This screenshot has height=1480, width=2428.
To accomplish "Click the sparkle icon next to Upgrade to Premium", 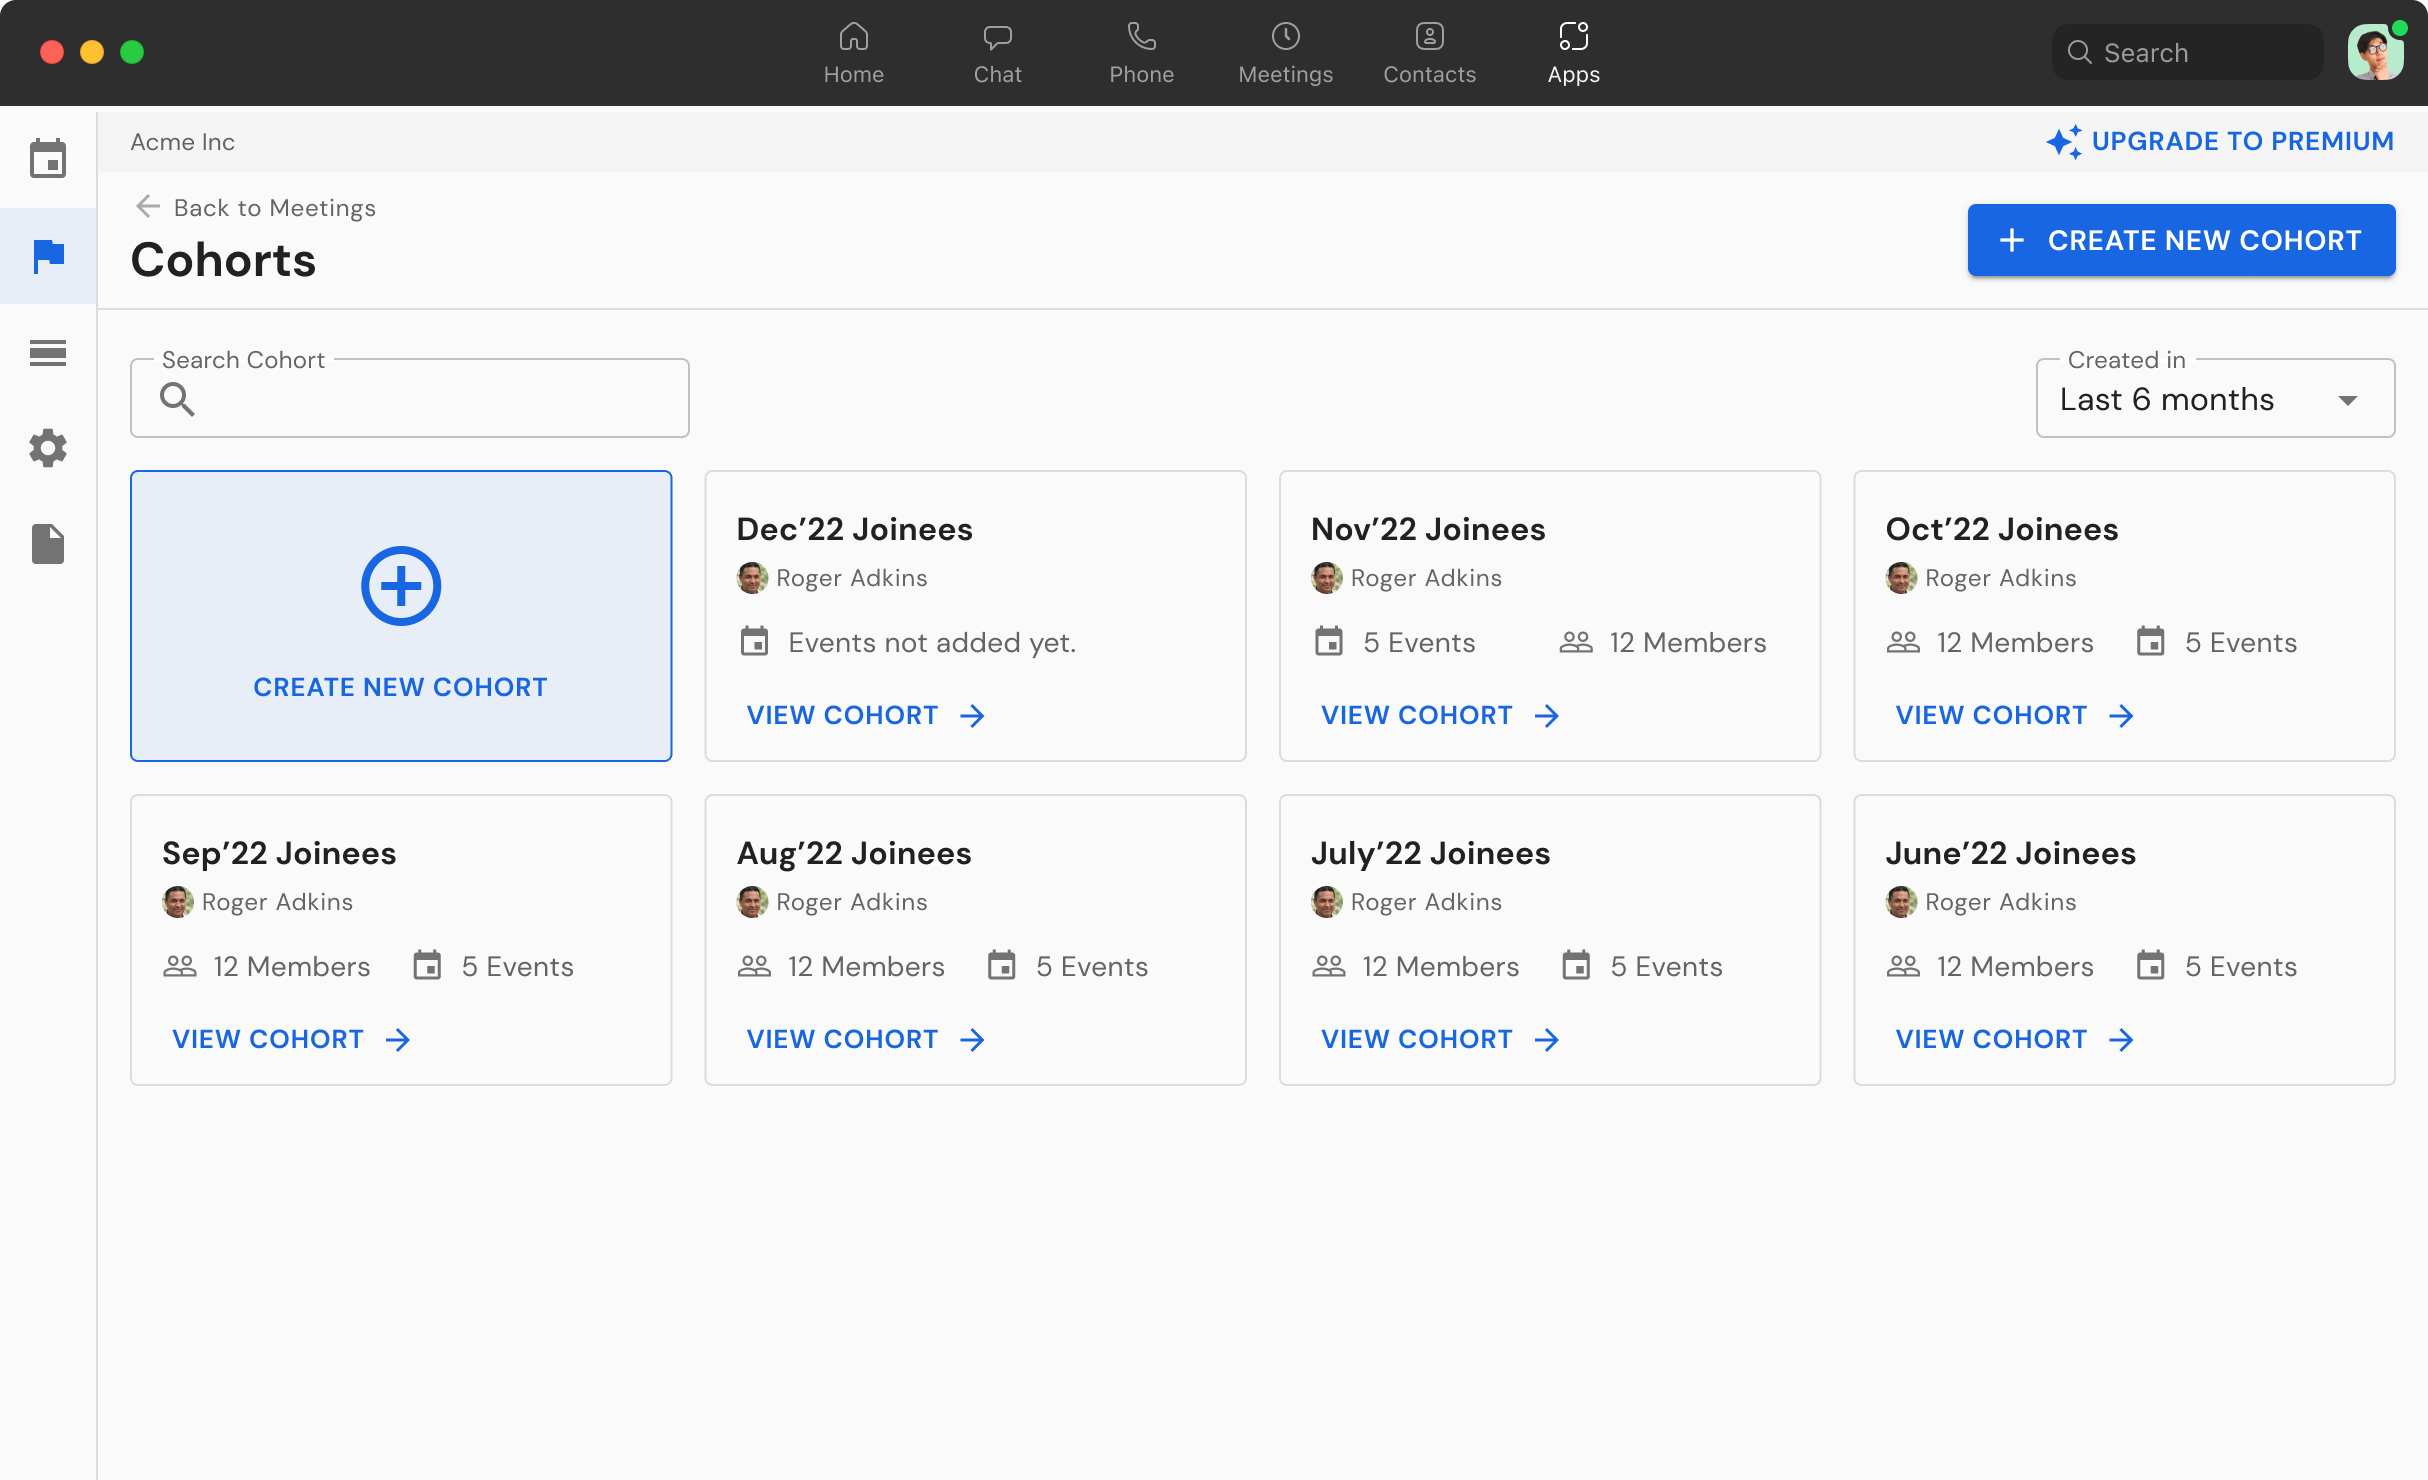I will point(2063,141).
